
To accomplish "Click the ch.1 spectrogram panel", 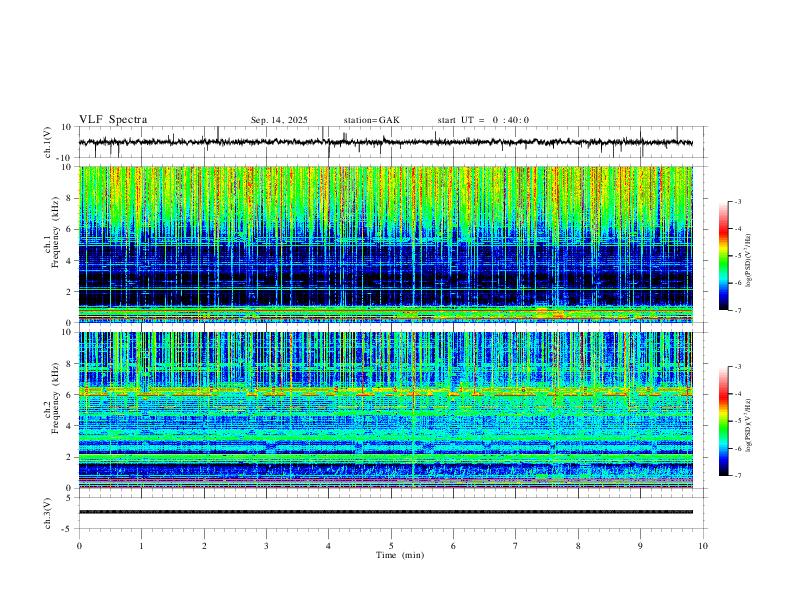I will (386, 244).
